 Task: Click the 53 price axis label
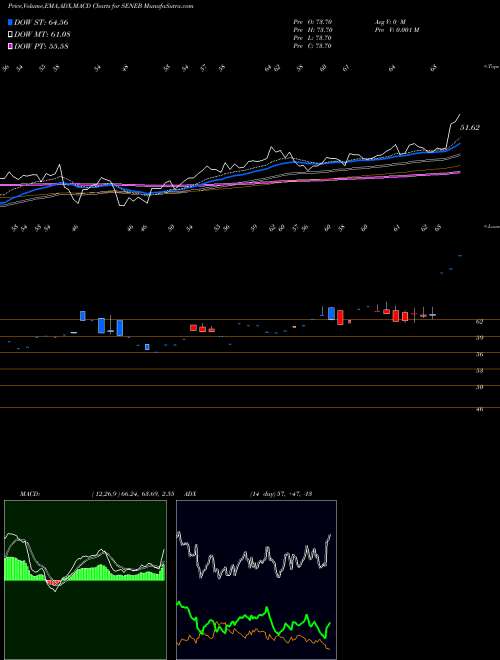click(479, 371)
